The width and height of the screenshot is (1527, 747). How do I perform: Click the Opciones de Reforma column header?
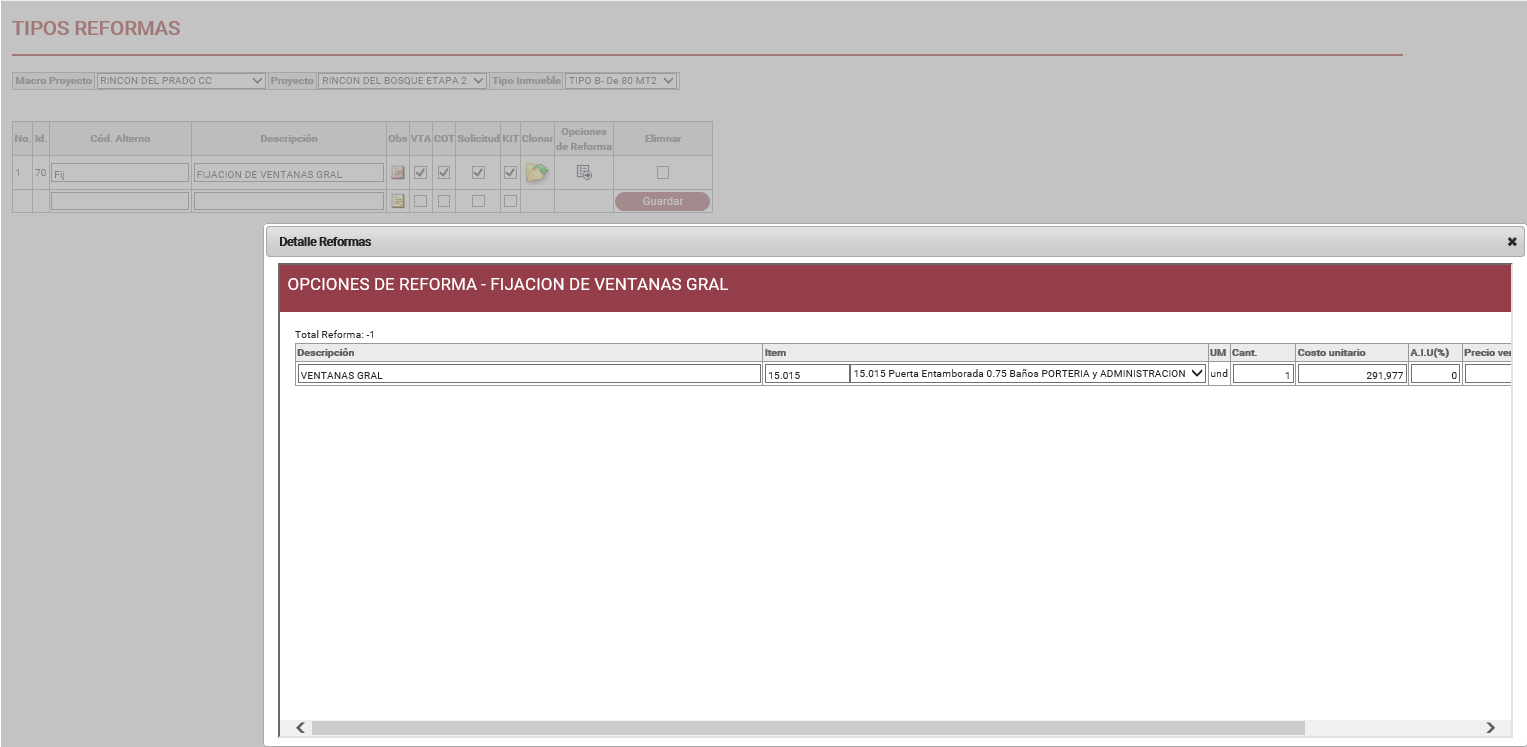584,139
